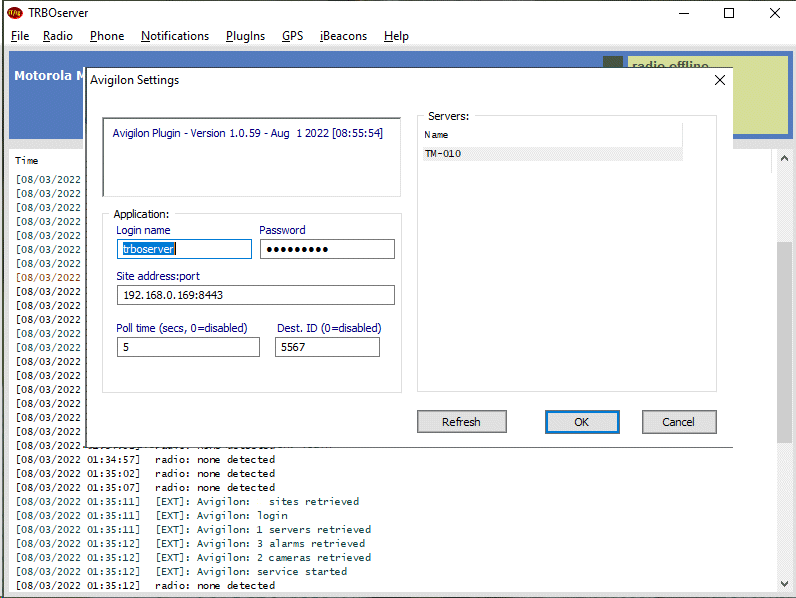796x598 pixels.
Task: Click the TRBOserver app icon in title bar
Action: click(14, 13)
